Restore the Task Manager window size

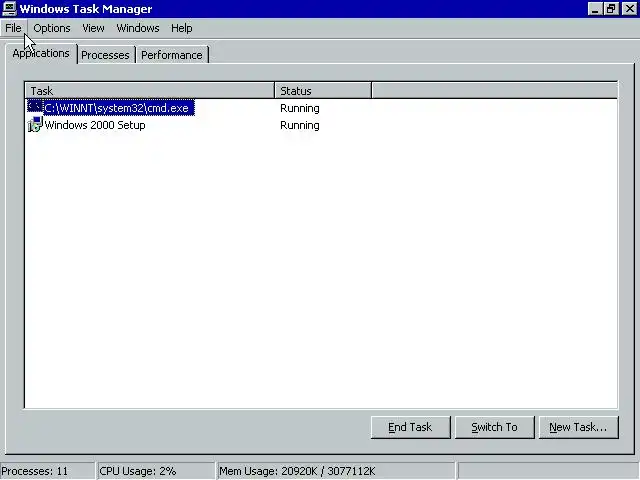click(x=611, y=9)
